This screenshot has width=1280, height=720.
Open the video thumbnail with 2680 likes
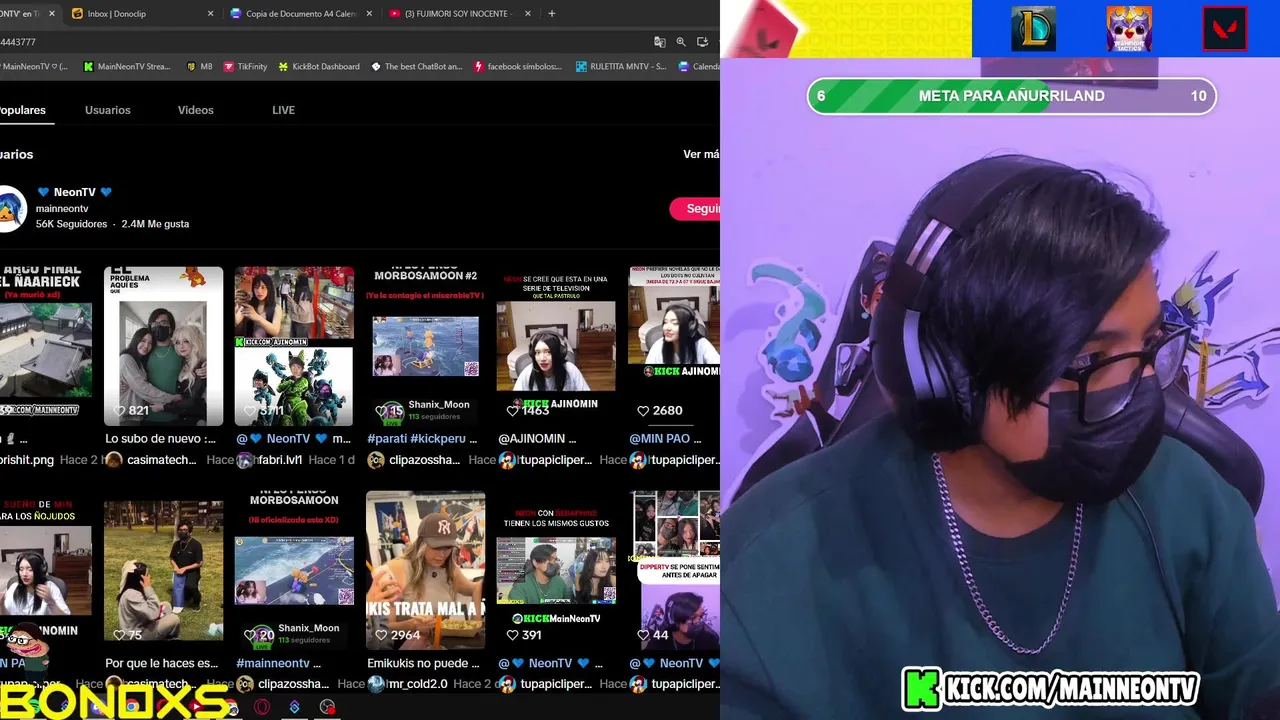click(674, 346)
